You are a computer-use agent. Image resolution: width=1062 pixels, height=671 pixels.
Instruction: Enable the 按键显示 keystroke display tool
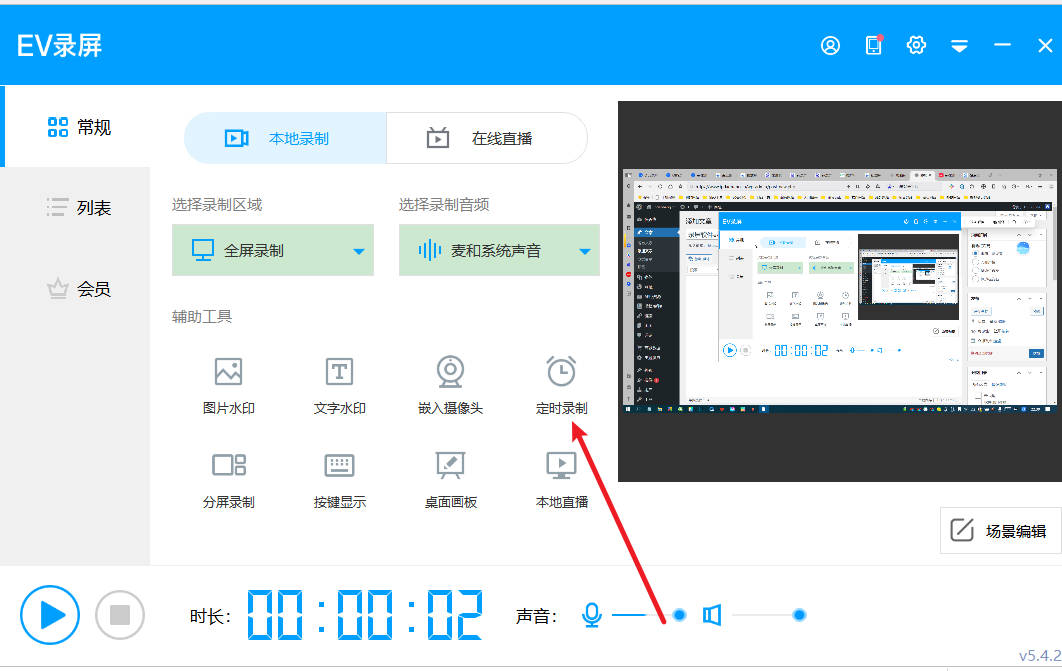click(x=339, y=477)
